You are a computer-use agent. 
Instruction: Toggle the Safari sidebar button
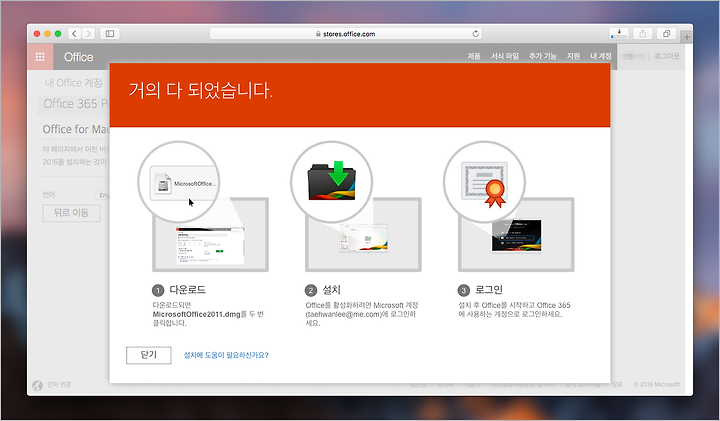click(110, 34)
